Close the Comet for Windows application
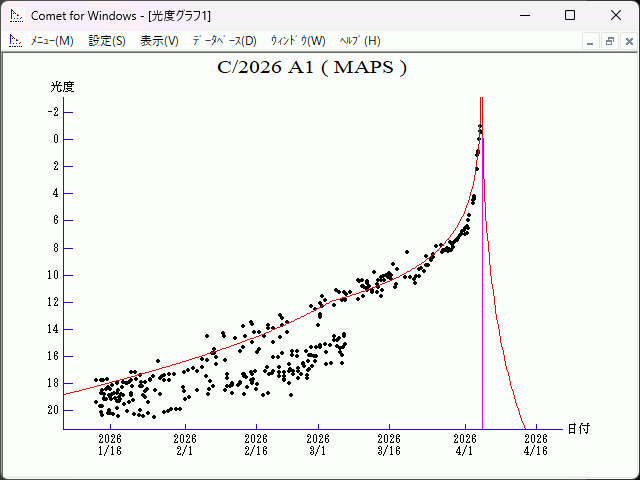The width and height of the screenshot is (640, 480). click(x=615, y=15)
